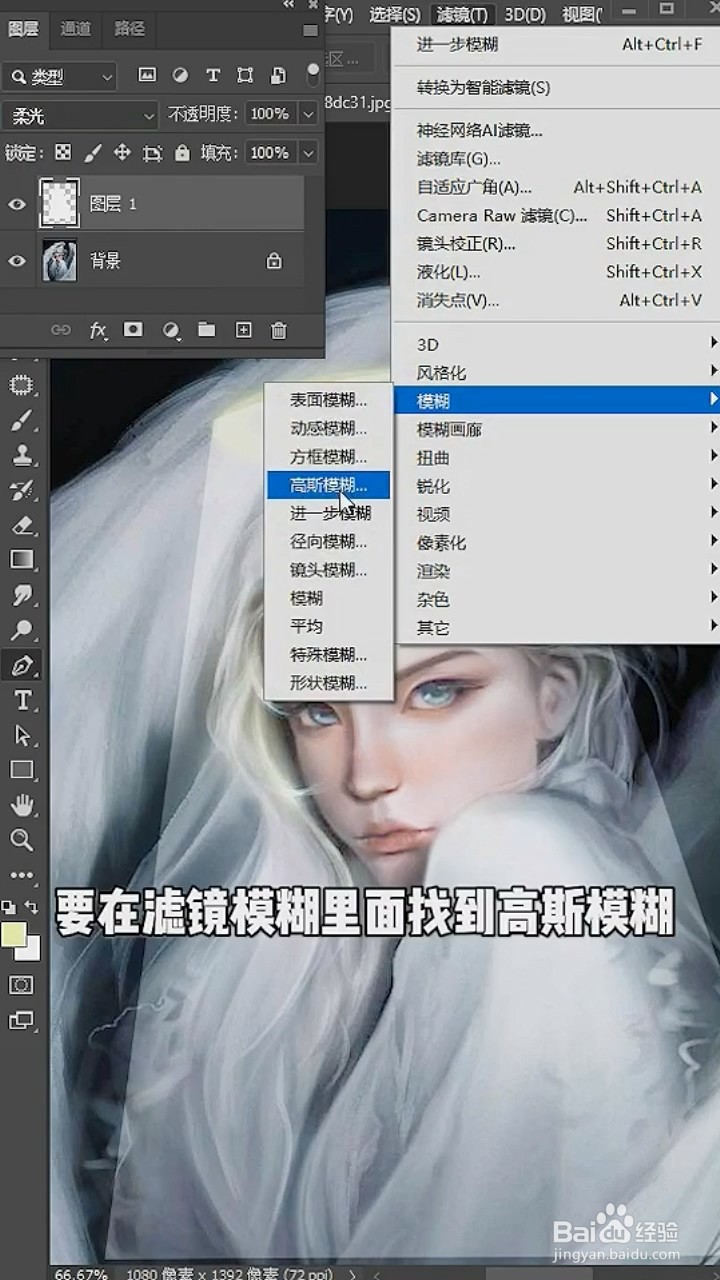Screen dimensions: 720x1280
Task: Select the Zoom magnifier tool
Action: click(22, 840)
